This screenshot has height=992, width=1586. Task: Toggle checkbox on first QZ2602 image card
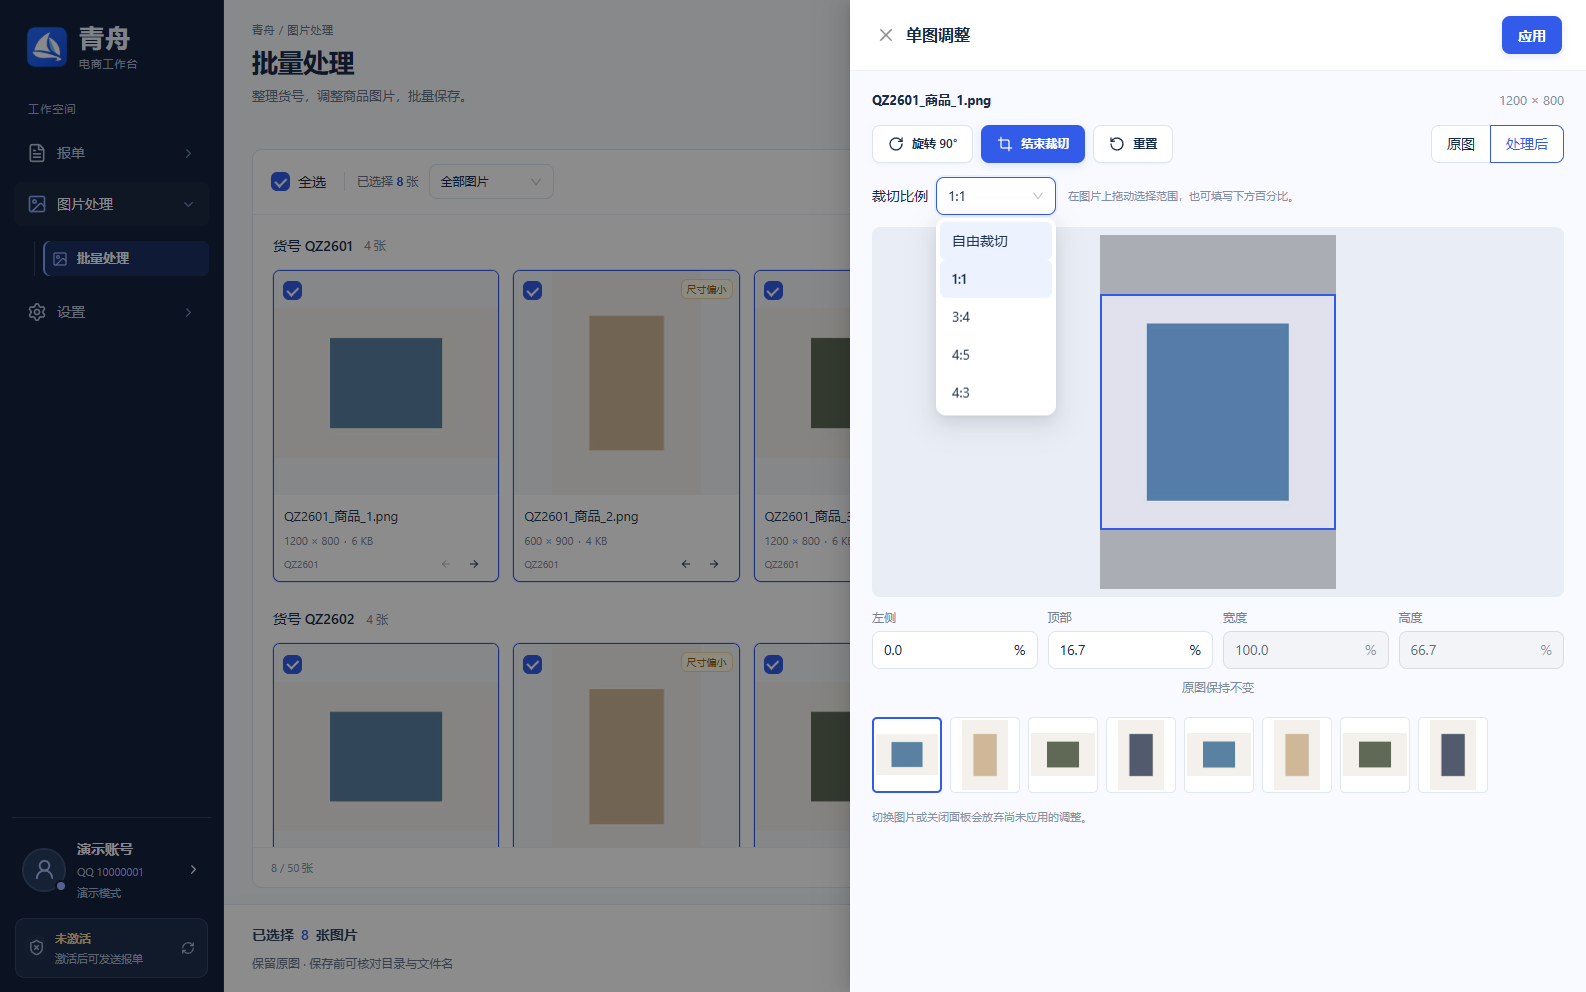(x=293, y=665)
